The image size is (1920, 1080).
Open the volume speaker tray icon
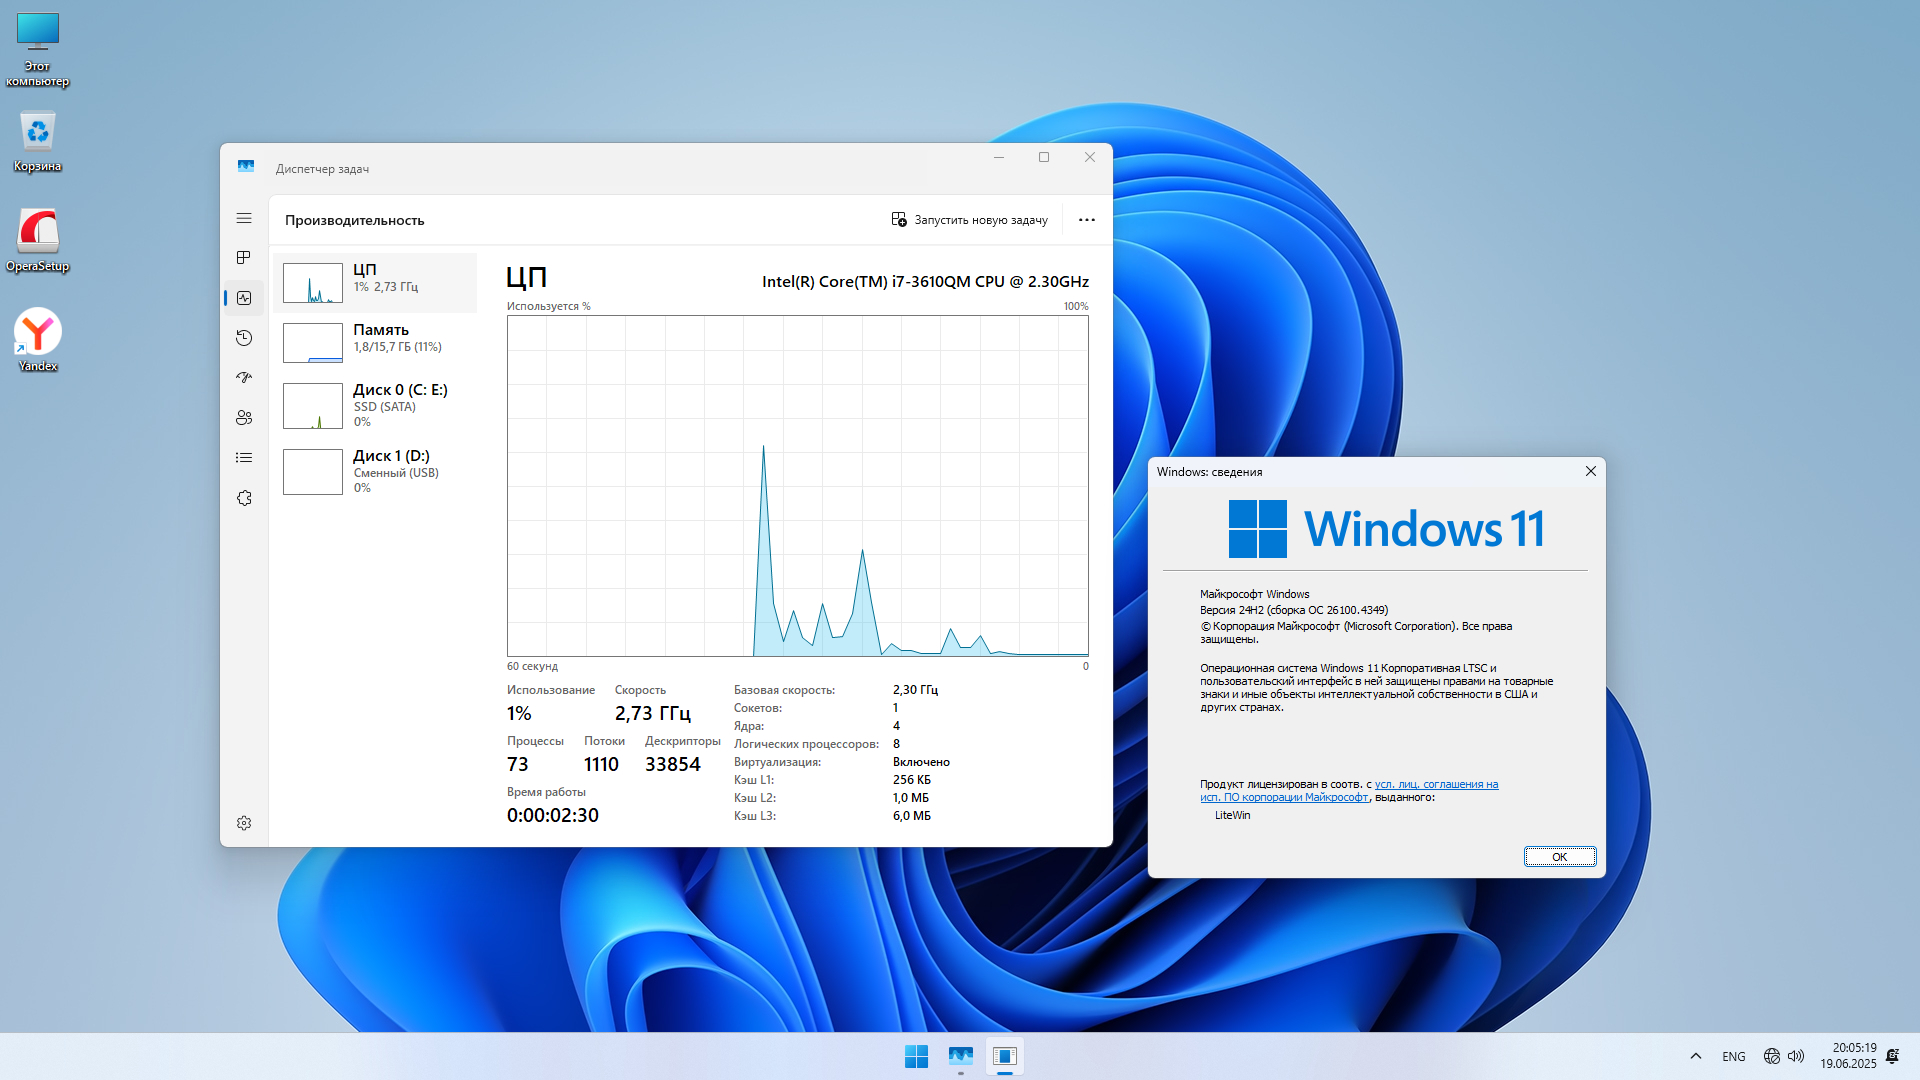pos(1796,1056)
